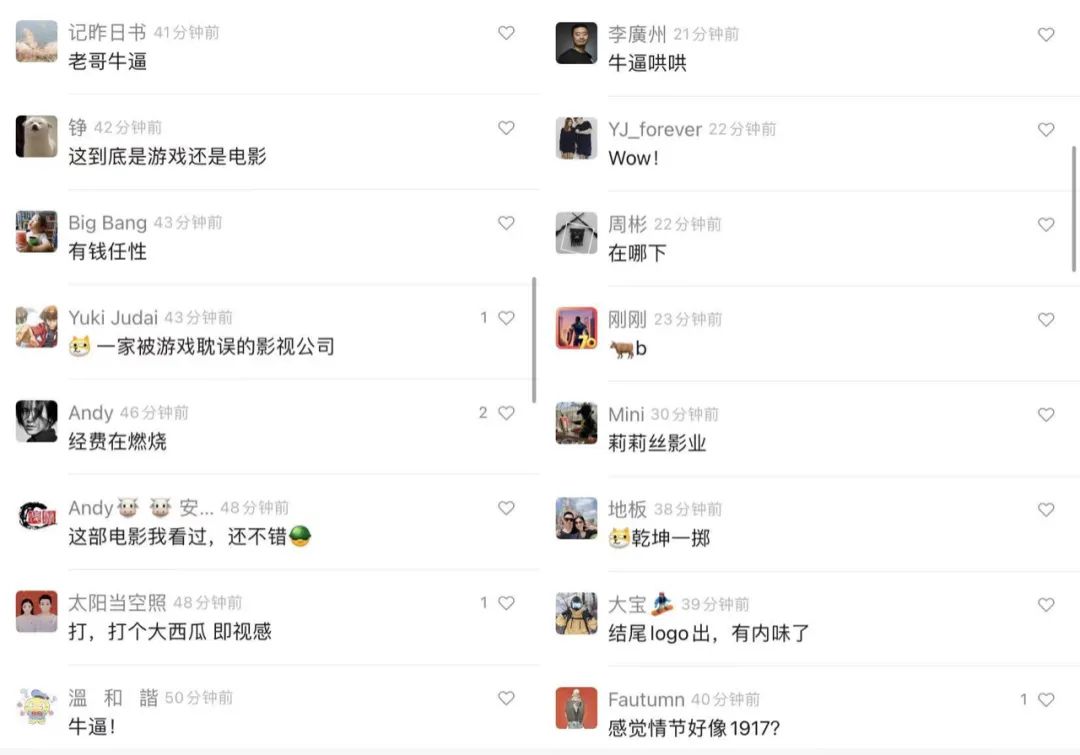Like 李廣州's 牛逼哄哄 comment
This screenshot has height=755, width=1080.
(1046, 34)
